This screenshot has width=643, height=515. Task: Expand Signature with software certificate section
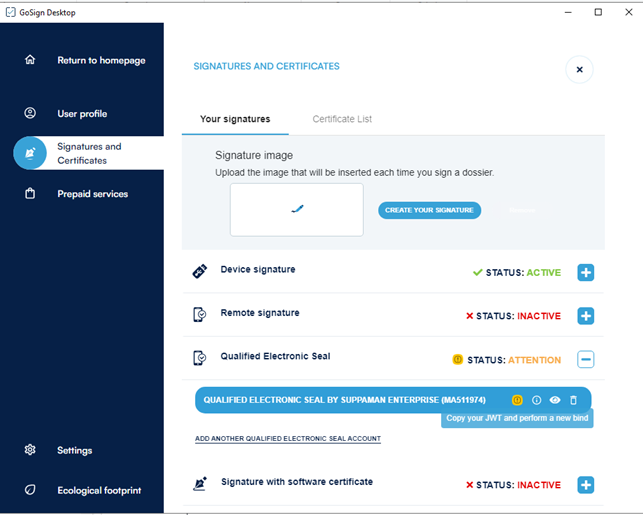point(586,485)
